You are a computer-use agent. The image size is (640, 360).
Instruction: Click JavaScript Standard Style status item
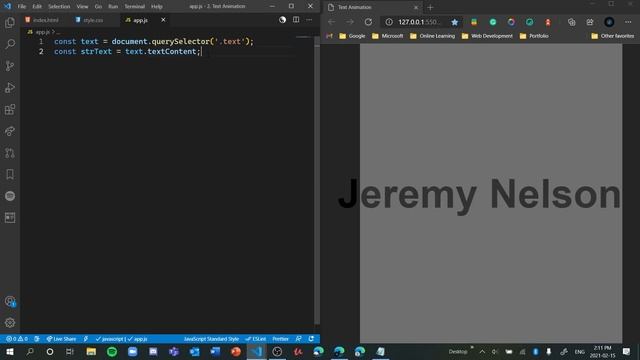pyautogui.click(x=211, y=339)
